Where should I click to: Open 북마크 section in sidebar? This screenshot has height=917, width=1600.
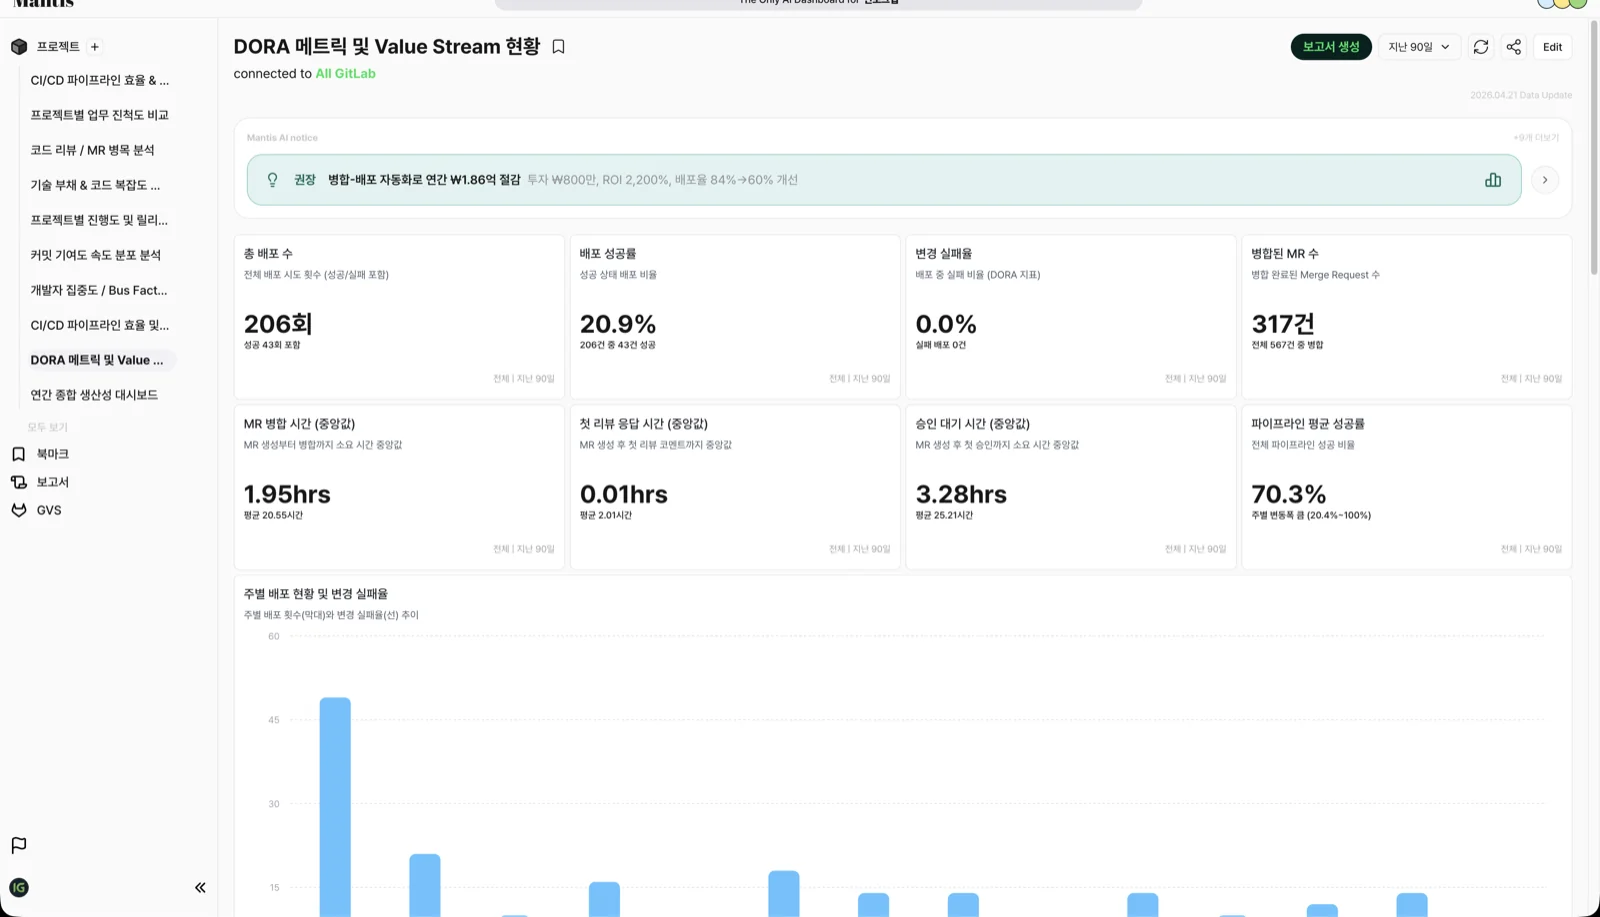click(52, 454)
